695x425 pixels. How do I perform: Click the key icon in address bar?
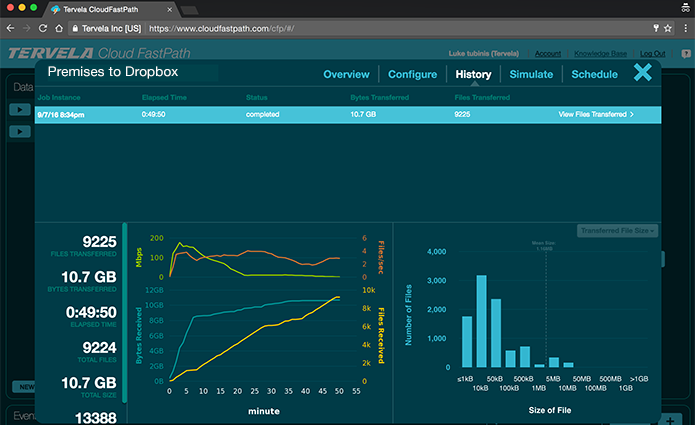click(654, 28)
